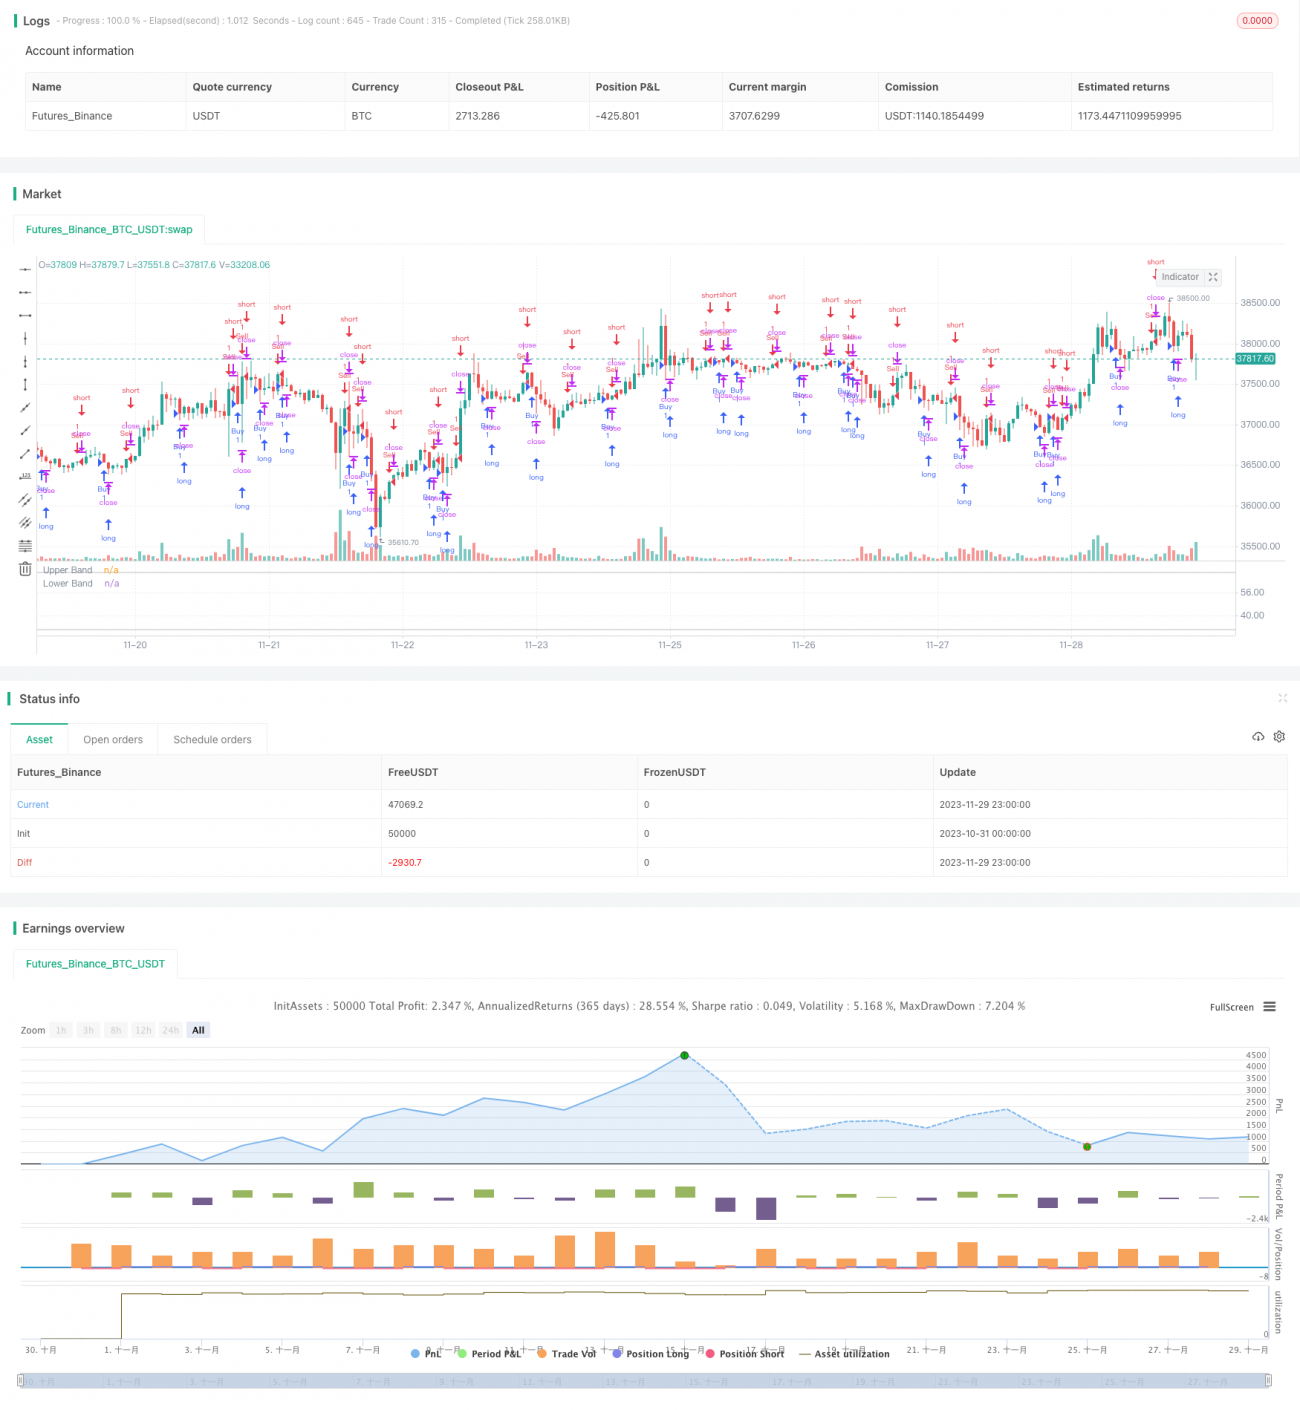Screen dimensions: 1300x1410
Task: Click the Init FreeUSDT value 50000
Action: (x=402, y=833)
